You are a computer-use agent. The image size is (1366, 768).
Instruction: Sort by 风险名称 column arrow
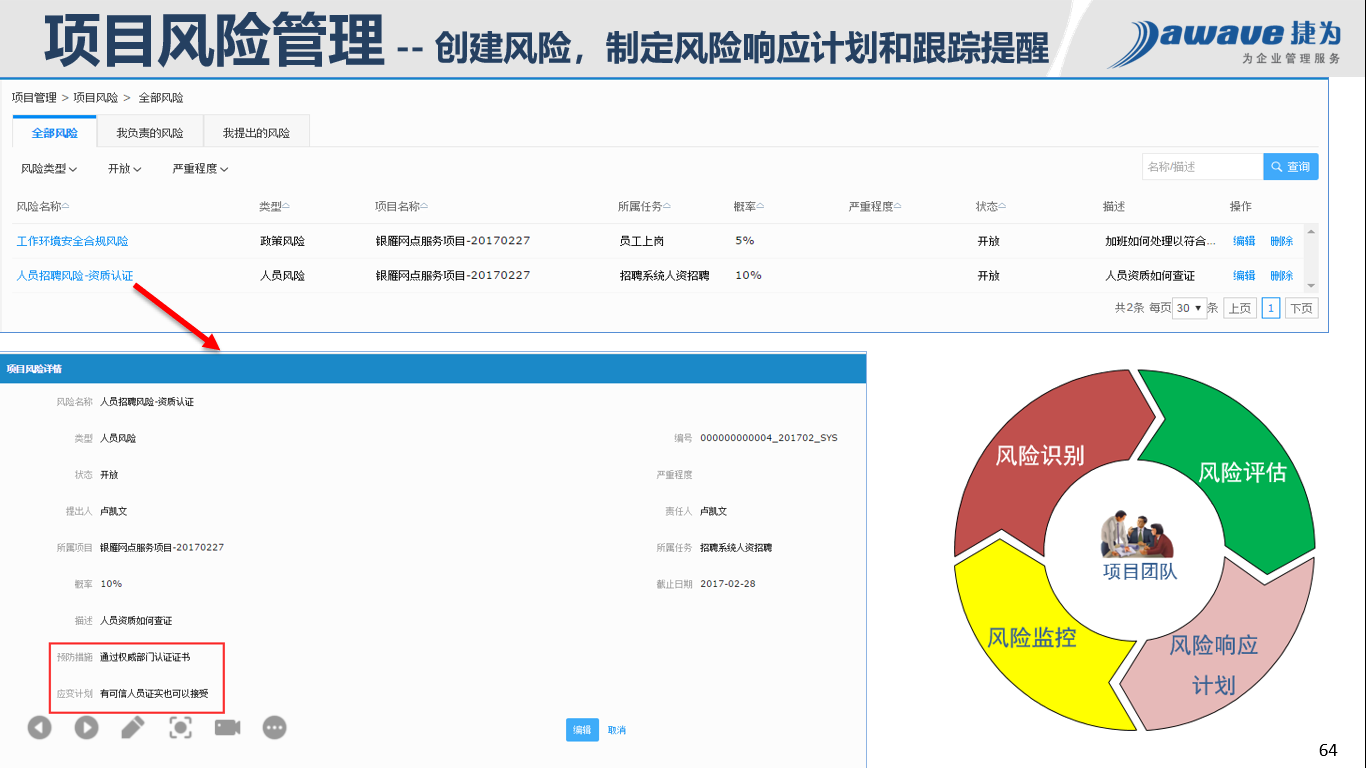[66, 206]
